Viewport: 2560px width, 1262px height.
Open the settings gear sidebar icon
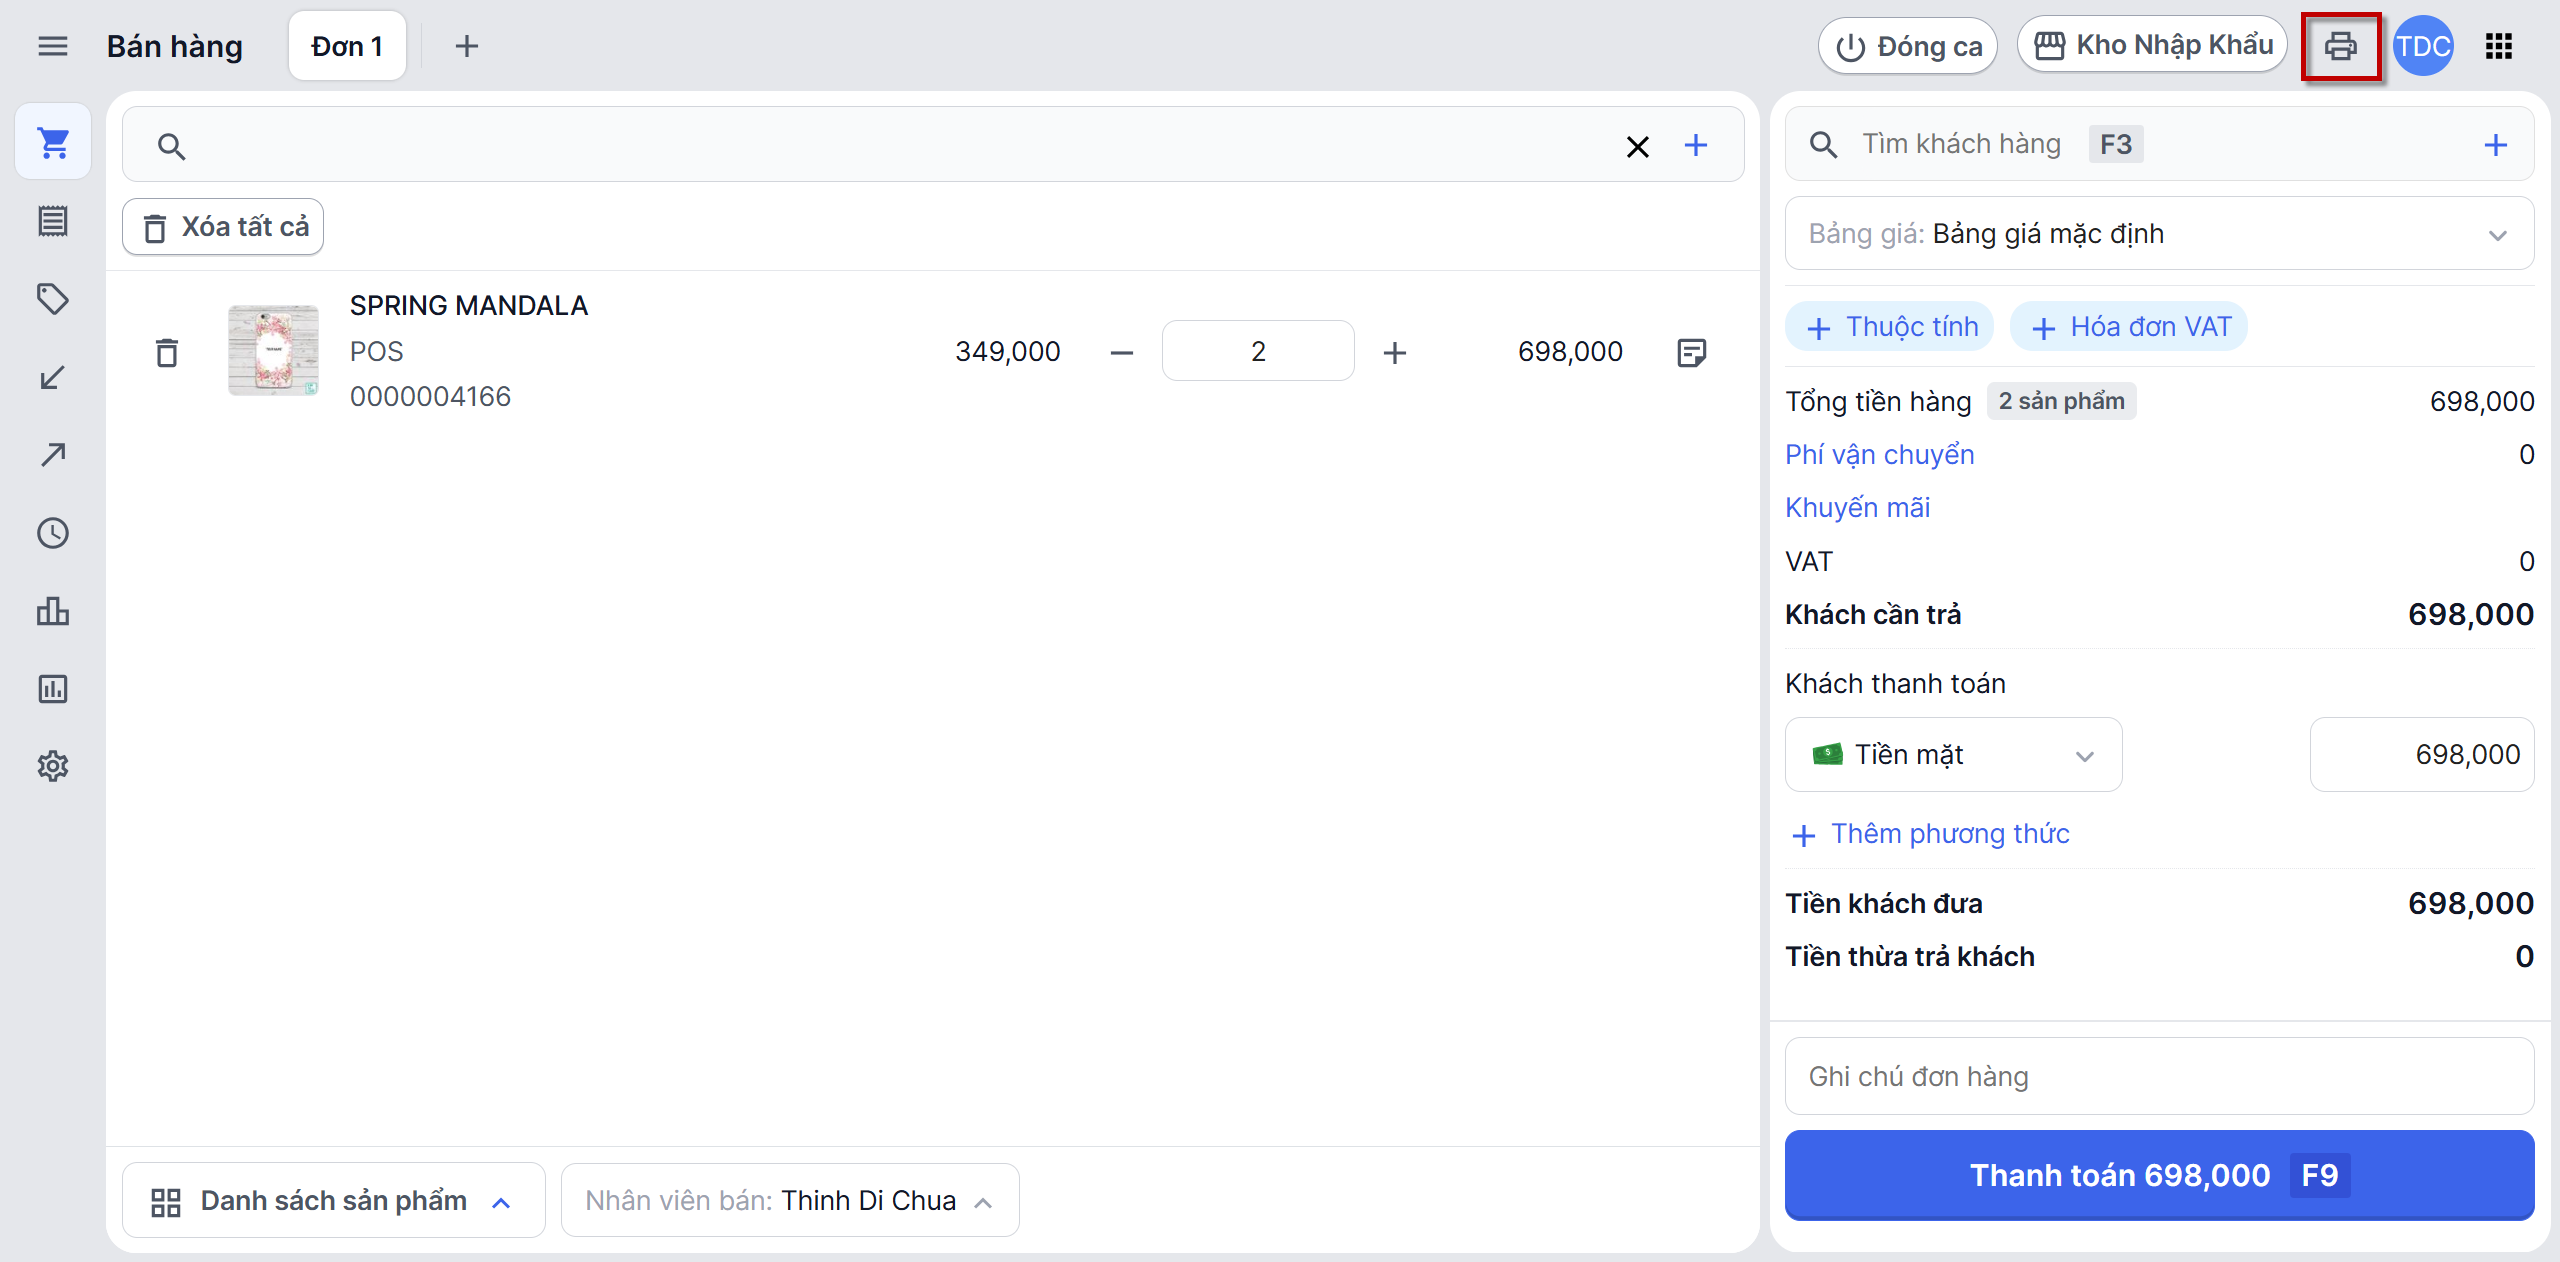point(53,766)
